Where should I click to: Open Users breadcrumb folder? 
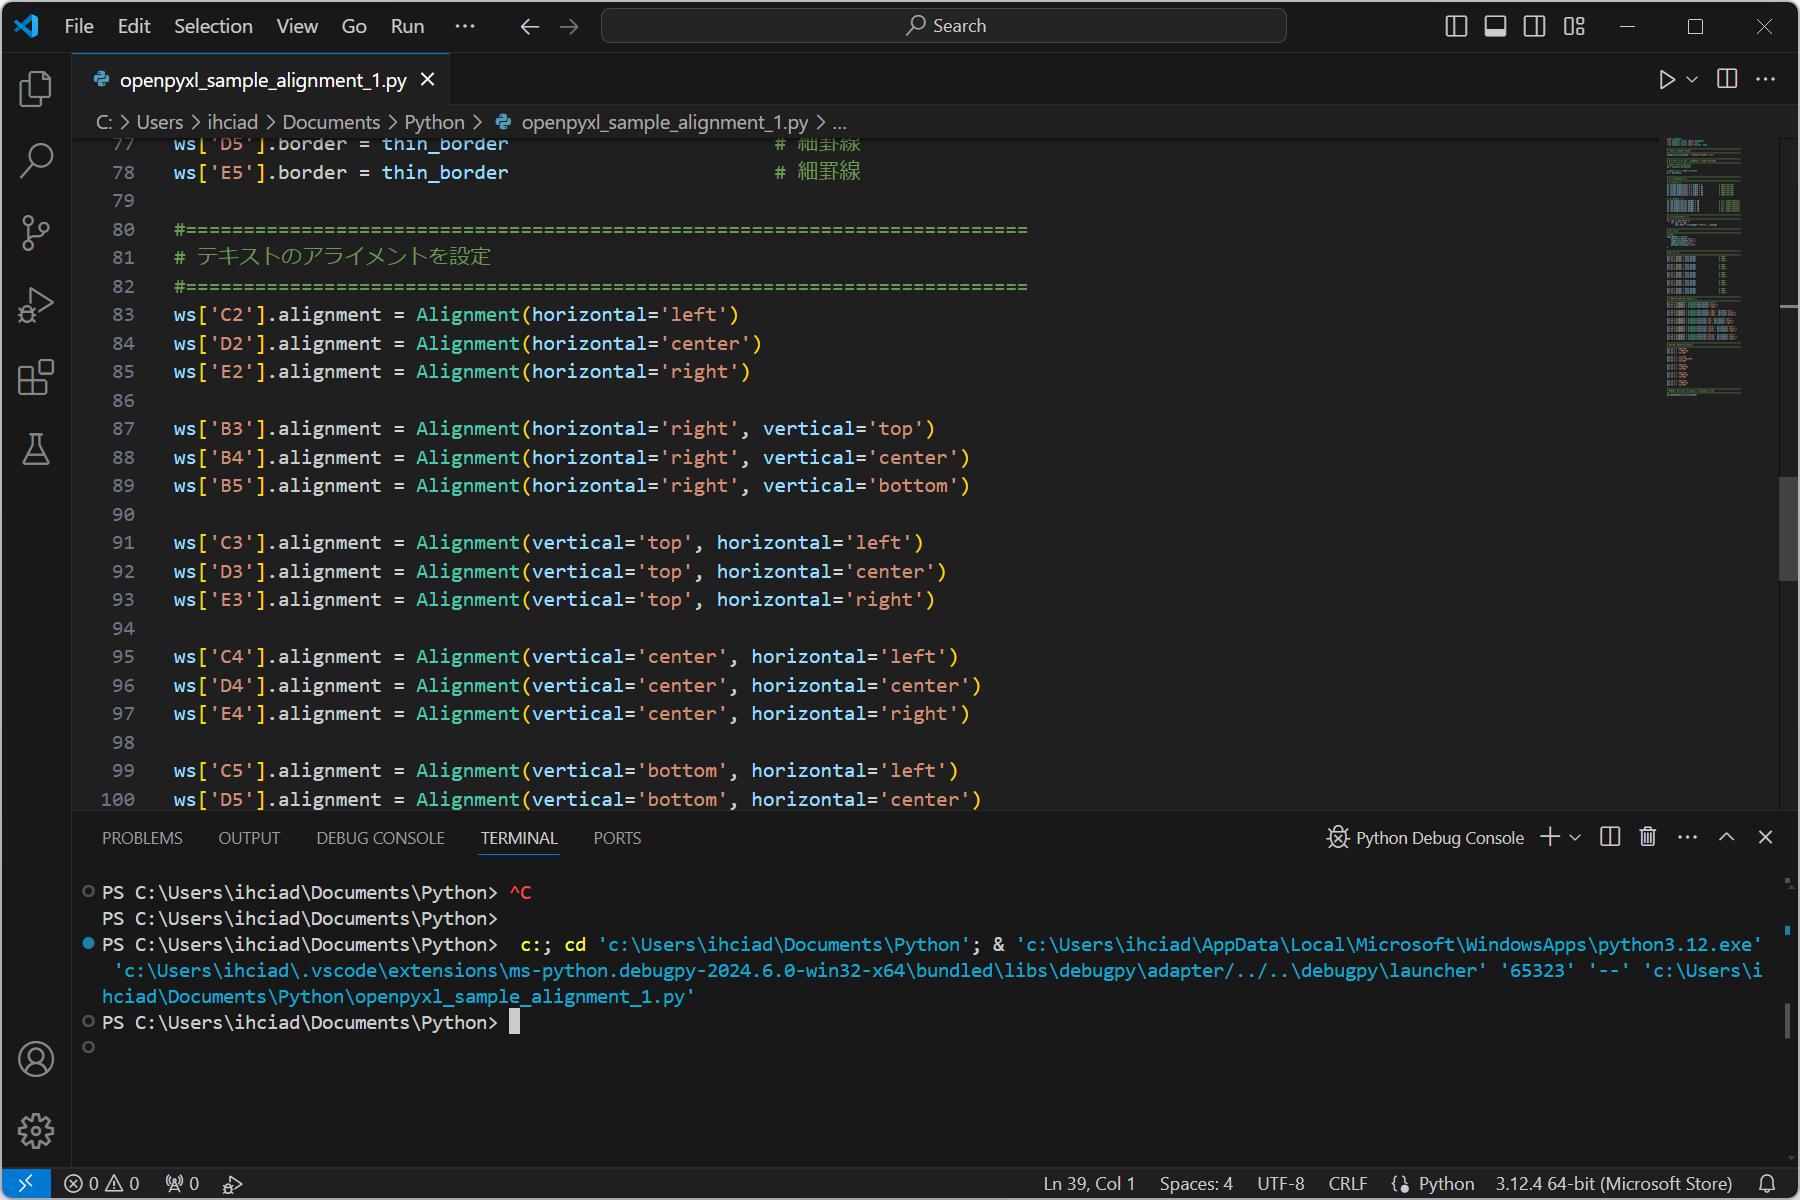pyautogui.click(x=160, y=122)
